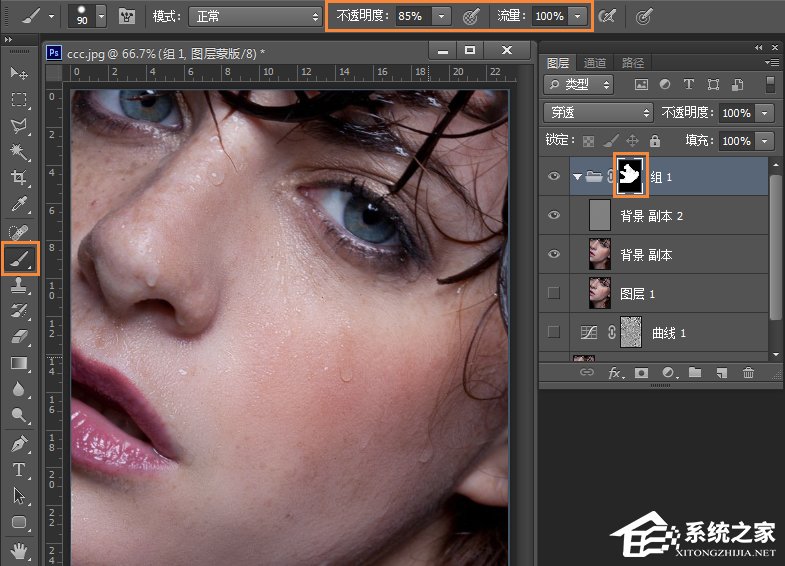Viewport: 785px width, 566px height.
Task: Switch to the 通道 tab
Action: [594, 62]
